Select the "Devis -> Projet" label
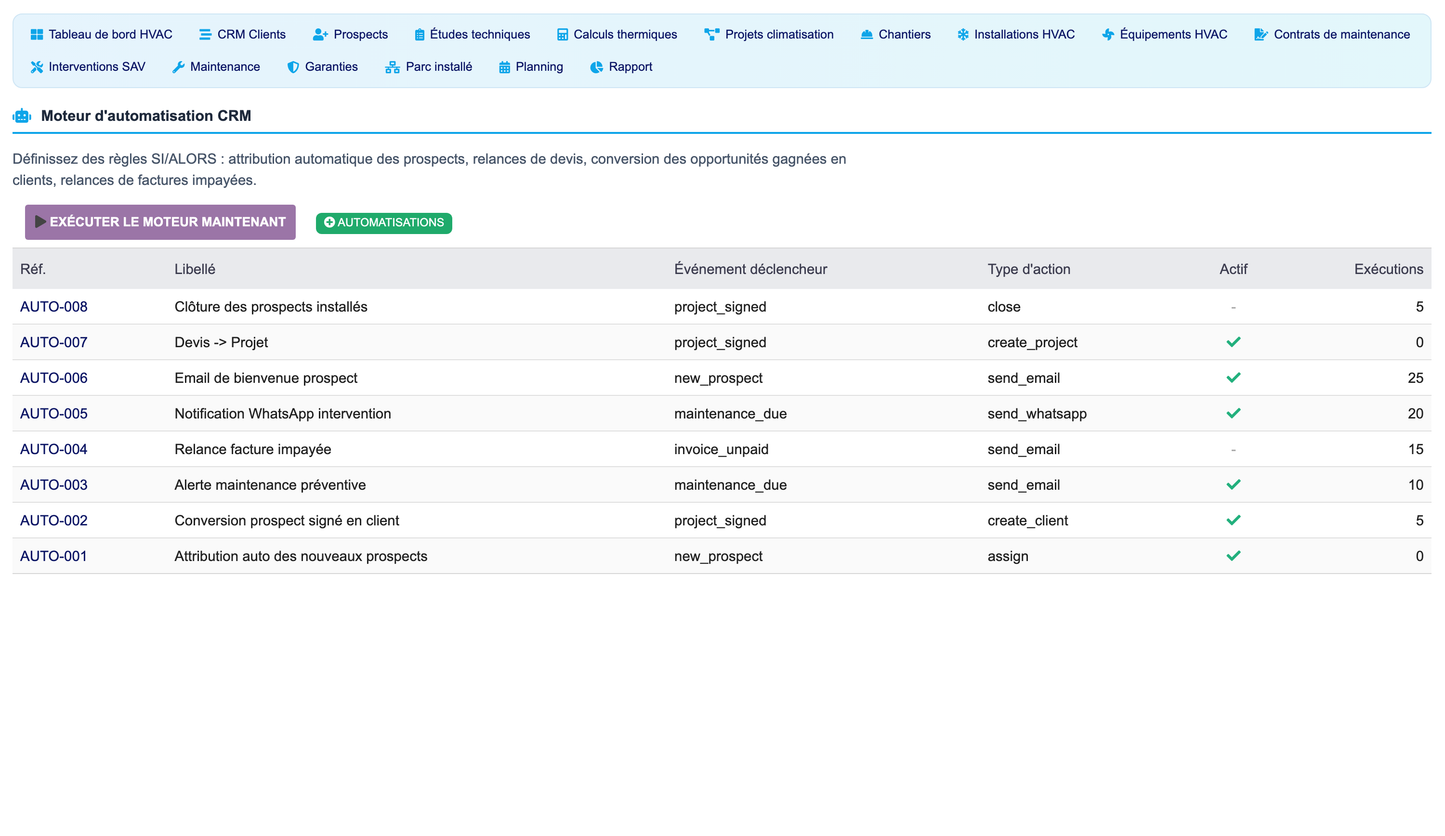The width and height of the screenshot is (1445, 836). [x=221, y=342]
